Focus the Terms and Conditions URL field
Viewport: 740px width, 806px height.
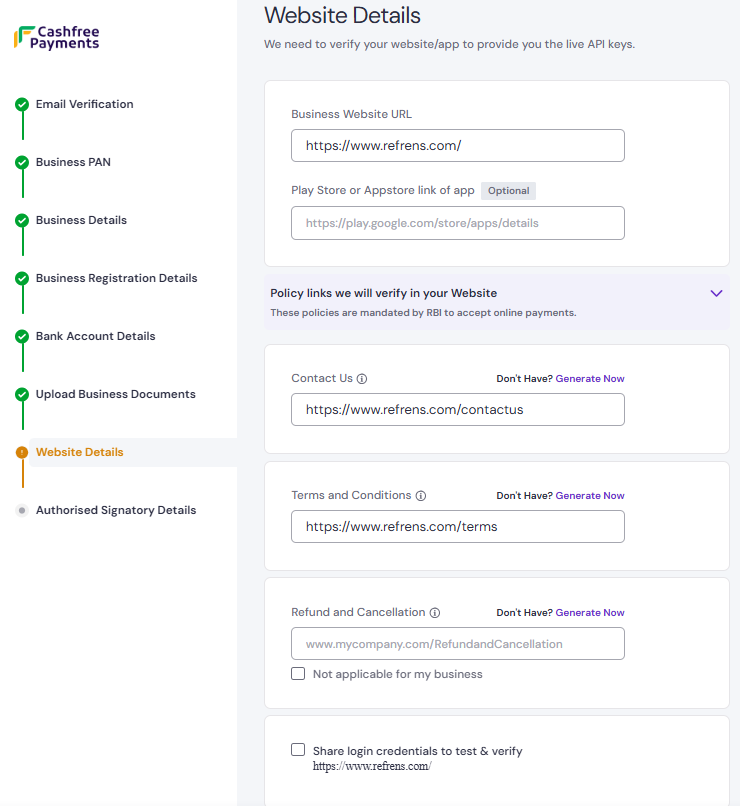click(458, 526)
